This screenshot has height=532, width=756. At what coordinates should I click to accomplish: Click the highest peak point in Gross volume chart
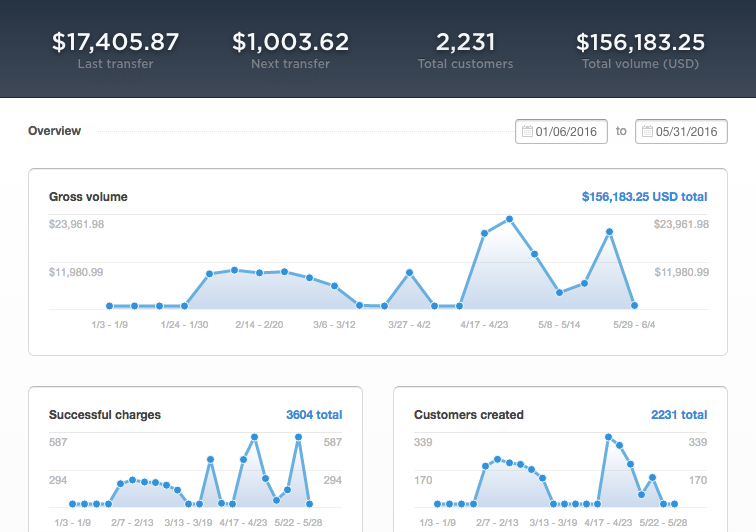[510, 219]
